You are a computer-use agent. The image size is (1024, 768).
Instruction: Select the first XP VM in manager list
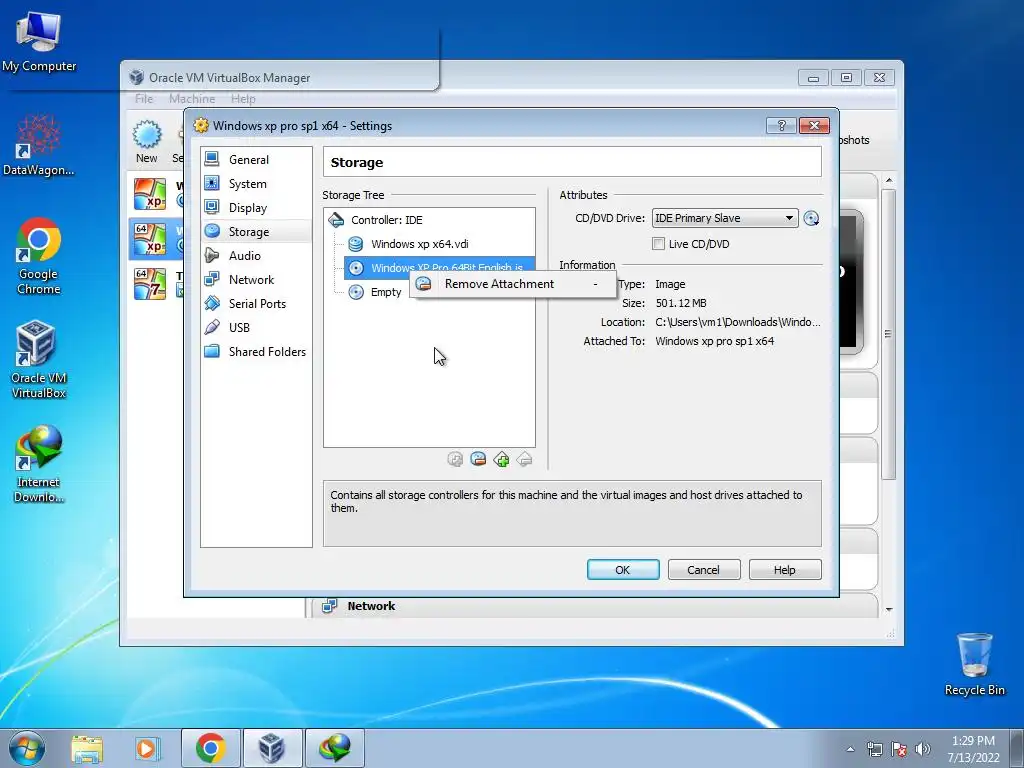(x=150, y=195)
